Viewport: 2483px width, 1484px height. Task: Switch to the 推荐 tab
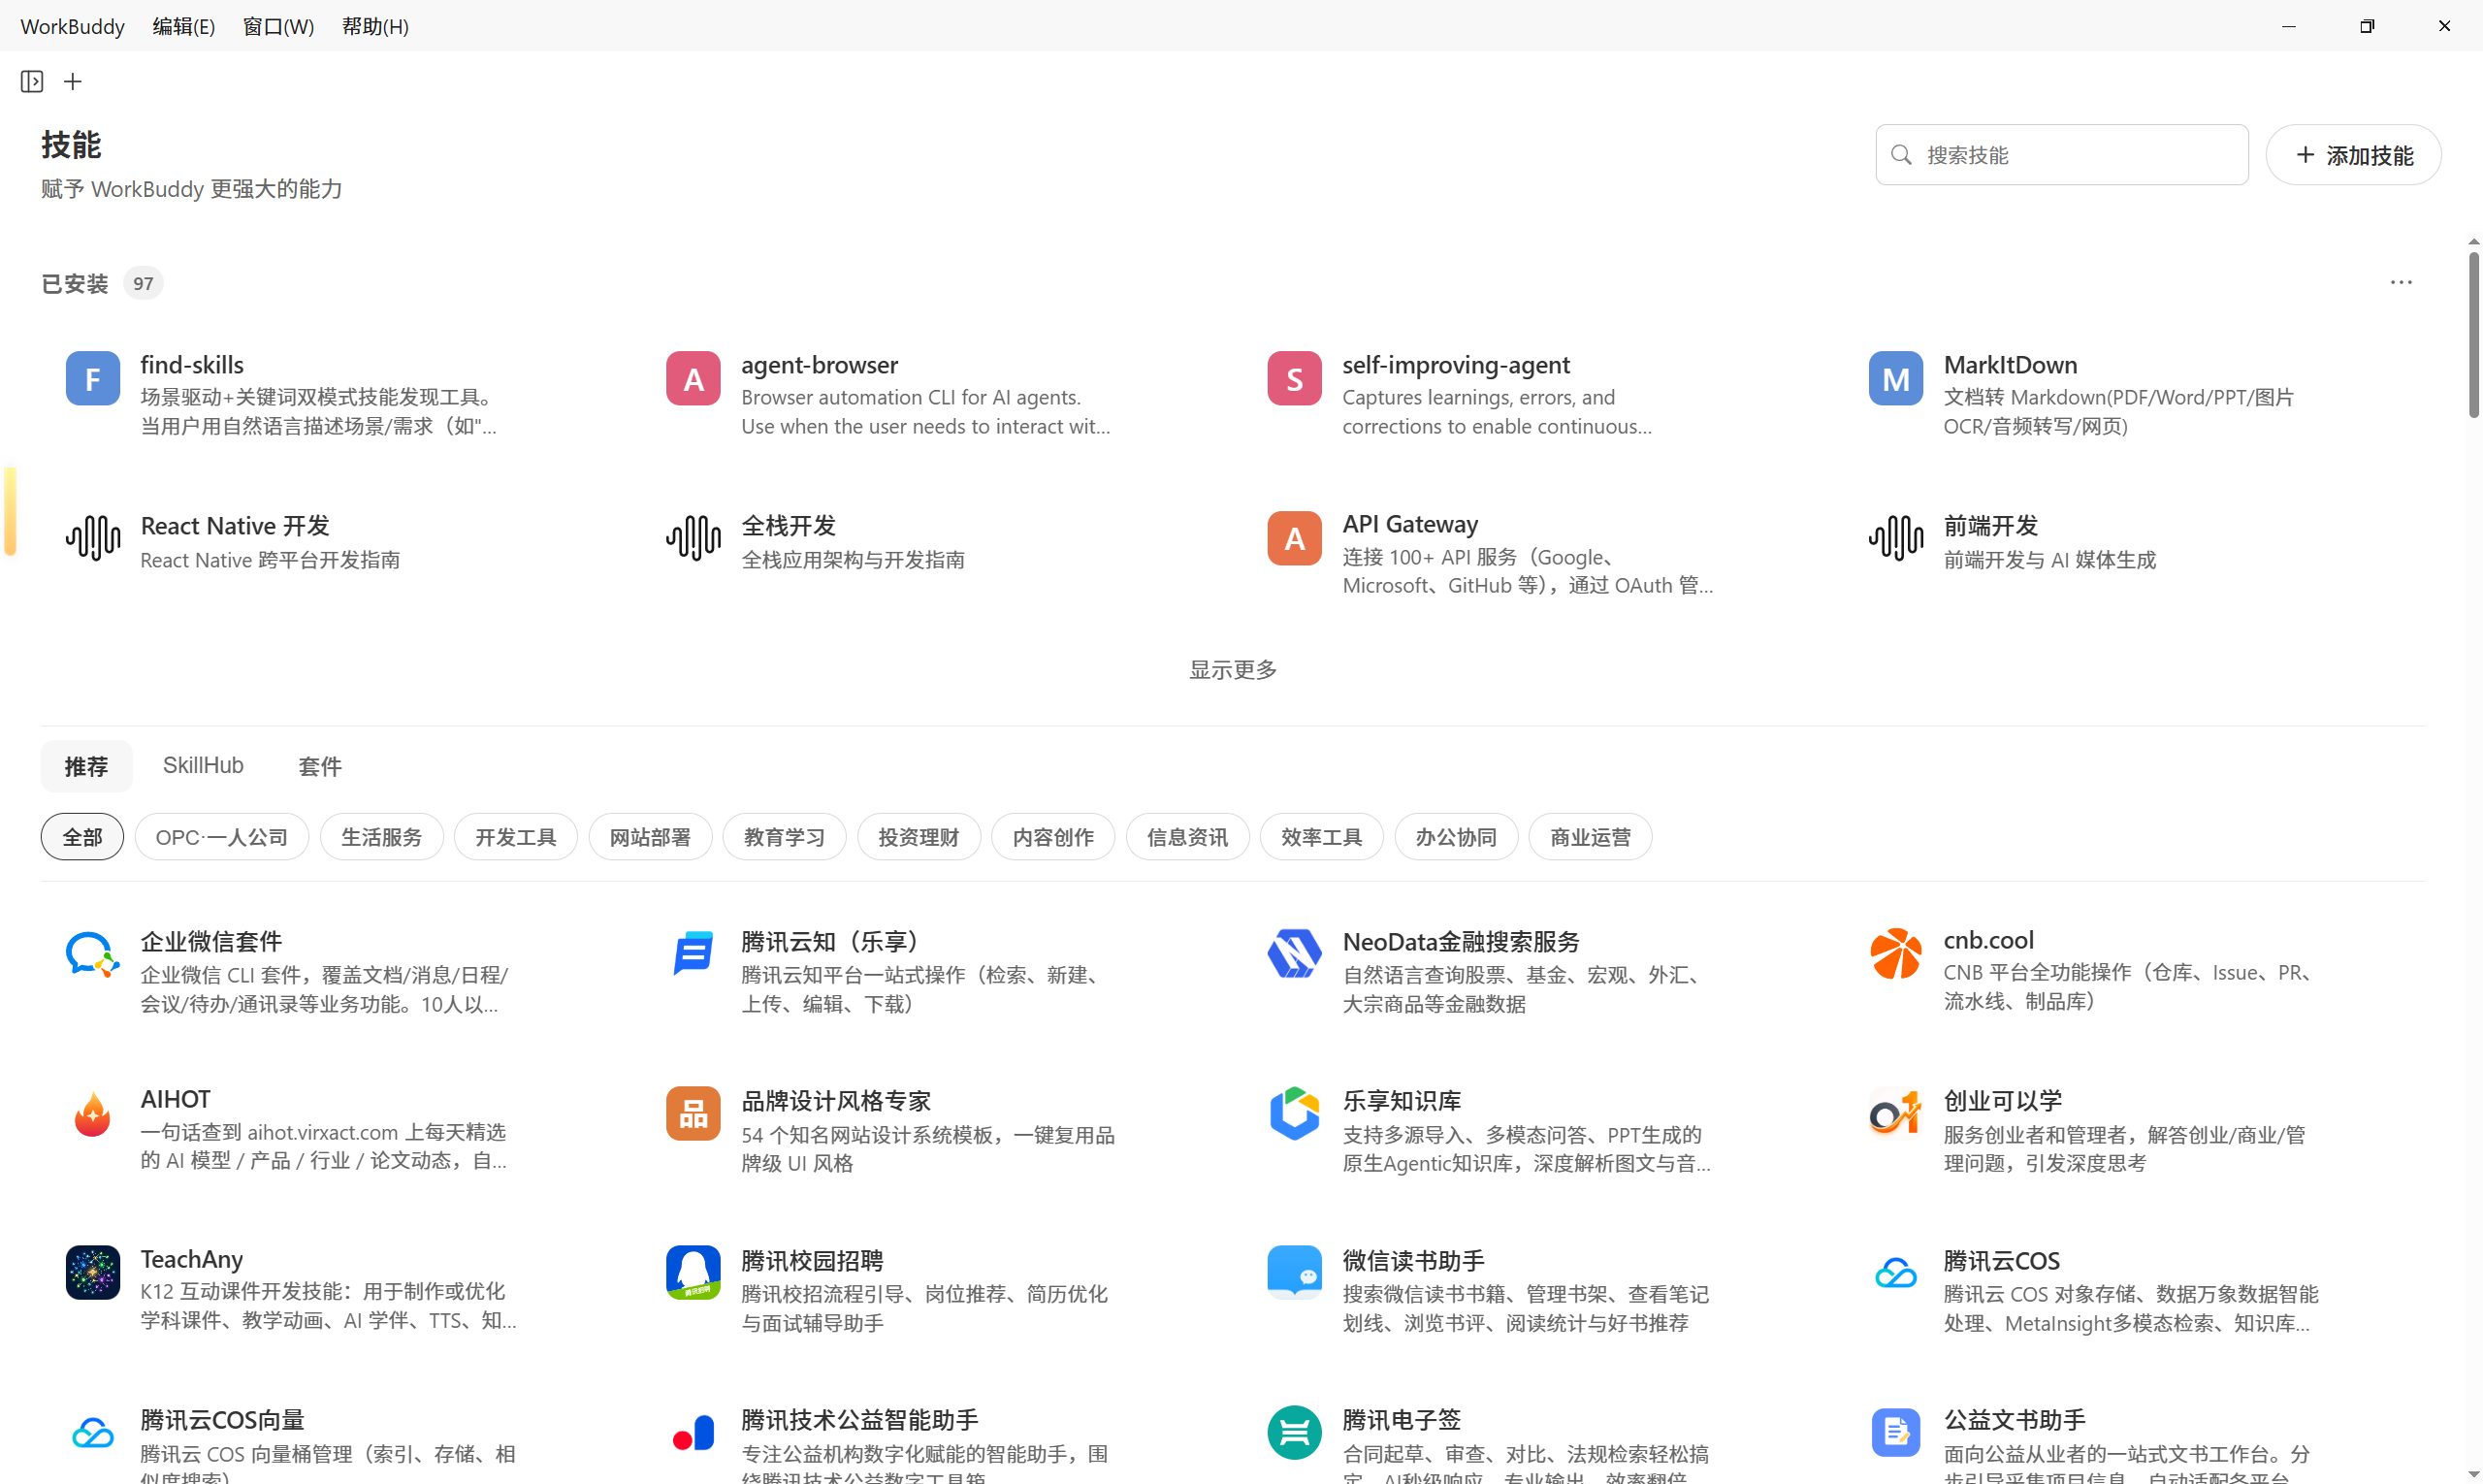86,766
